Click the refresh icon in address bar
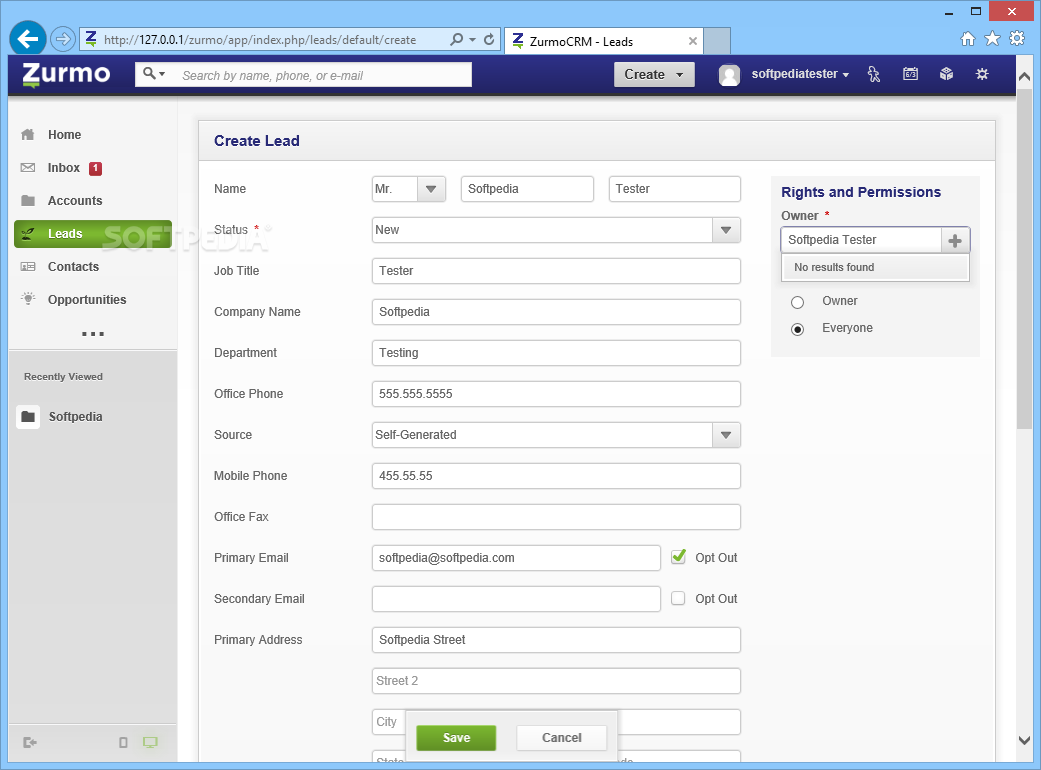 click(x=489, y=39)
